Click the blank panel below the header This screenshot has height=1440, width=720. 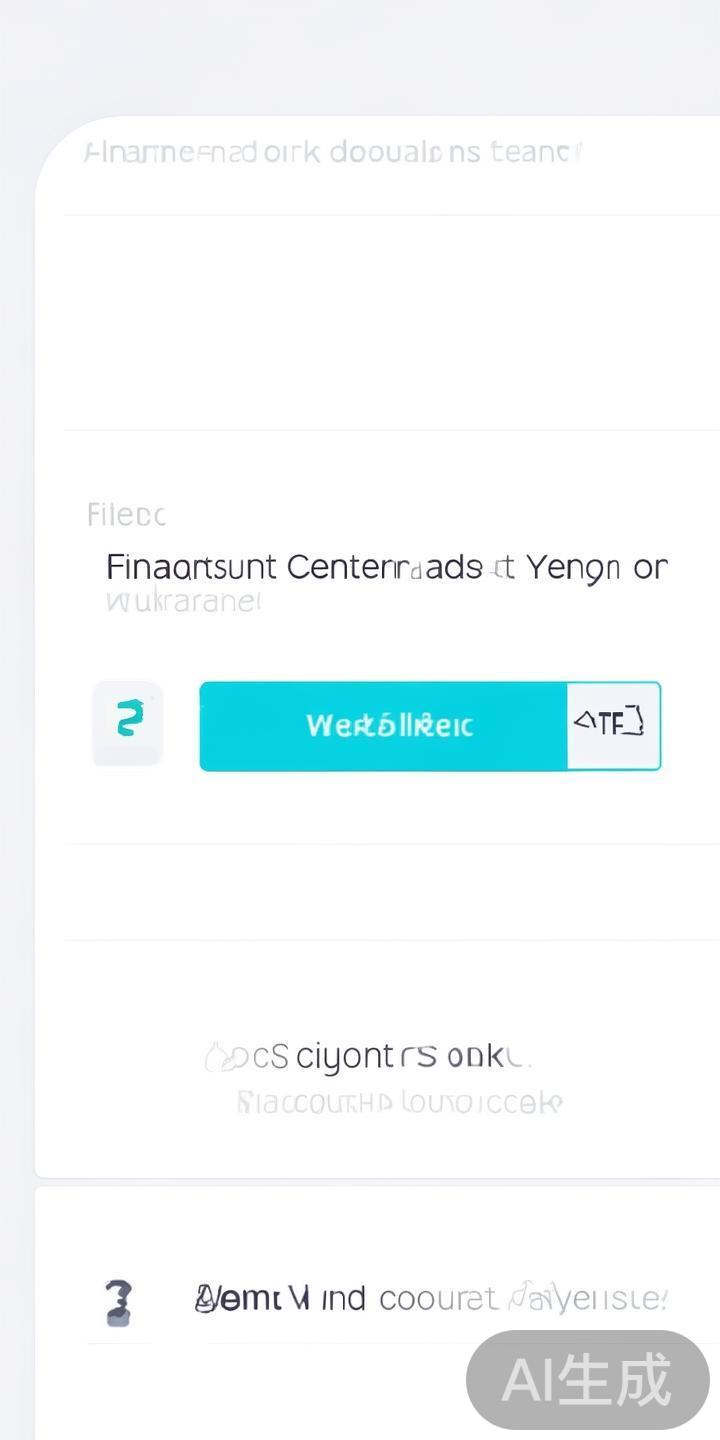tap(390, 322)
